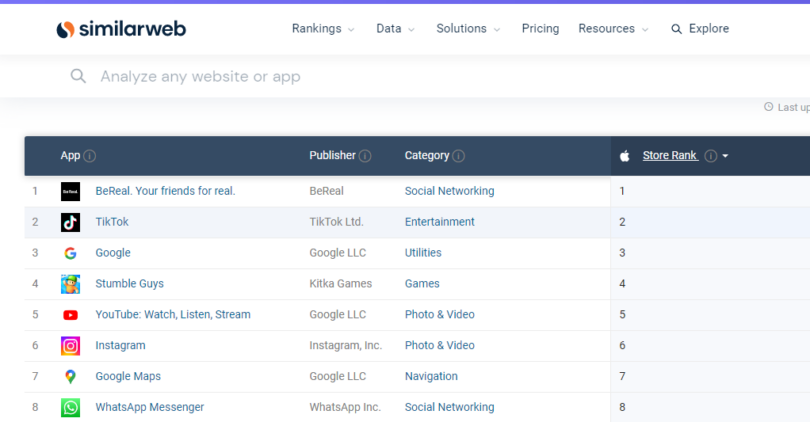Go to the Pricing page
The width and height of the screenshot is (810, 422).
tap(540, 29)
